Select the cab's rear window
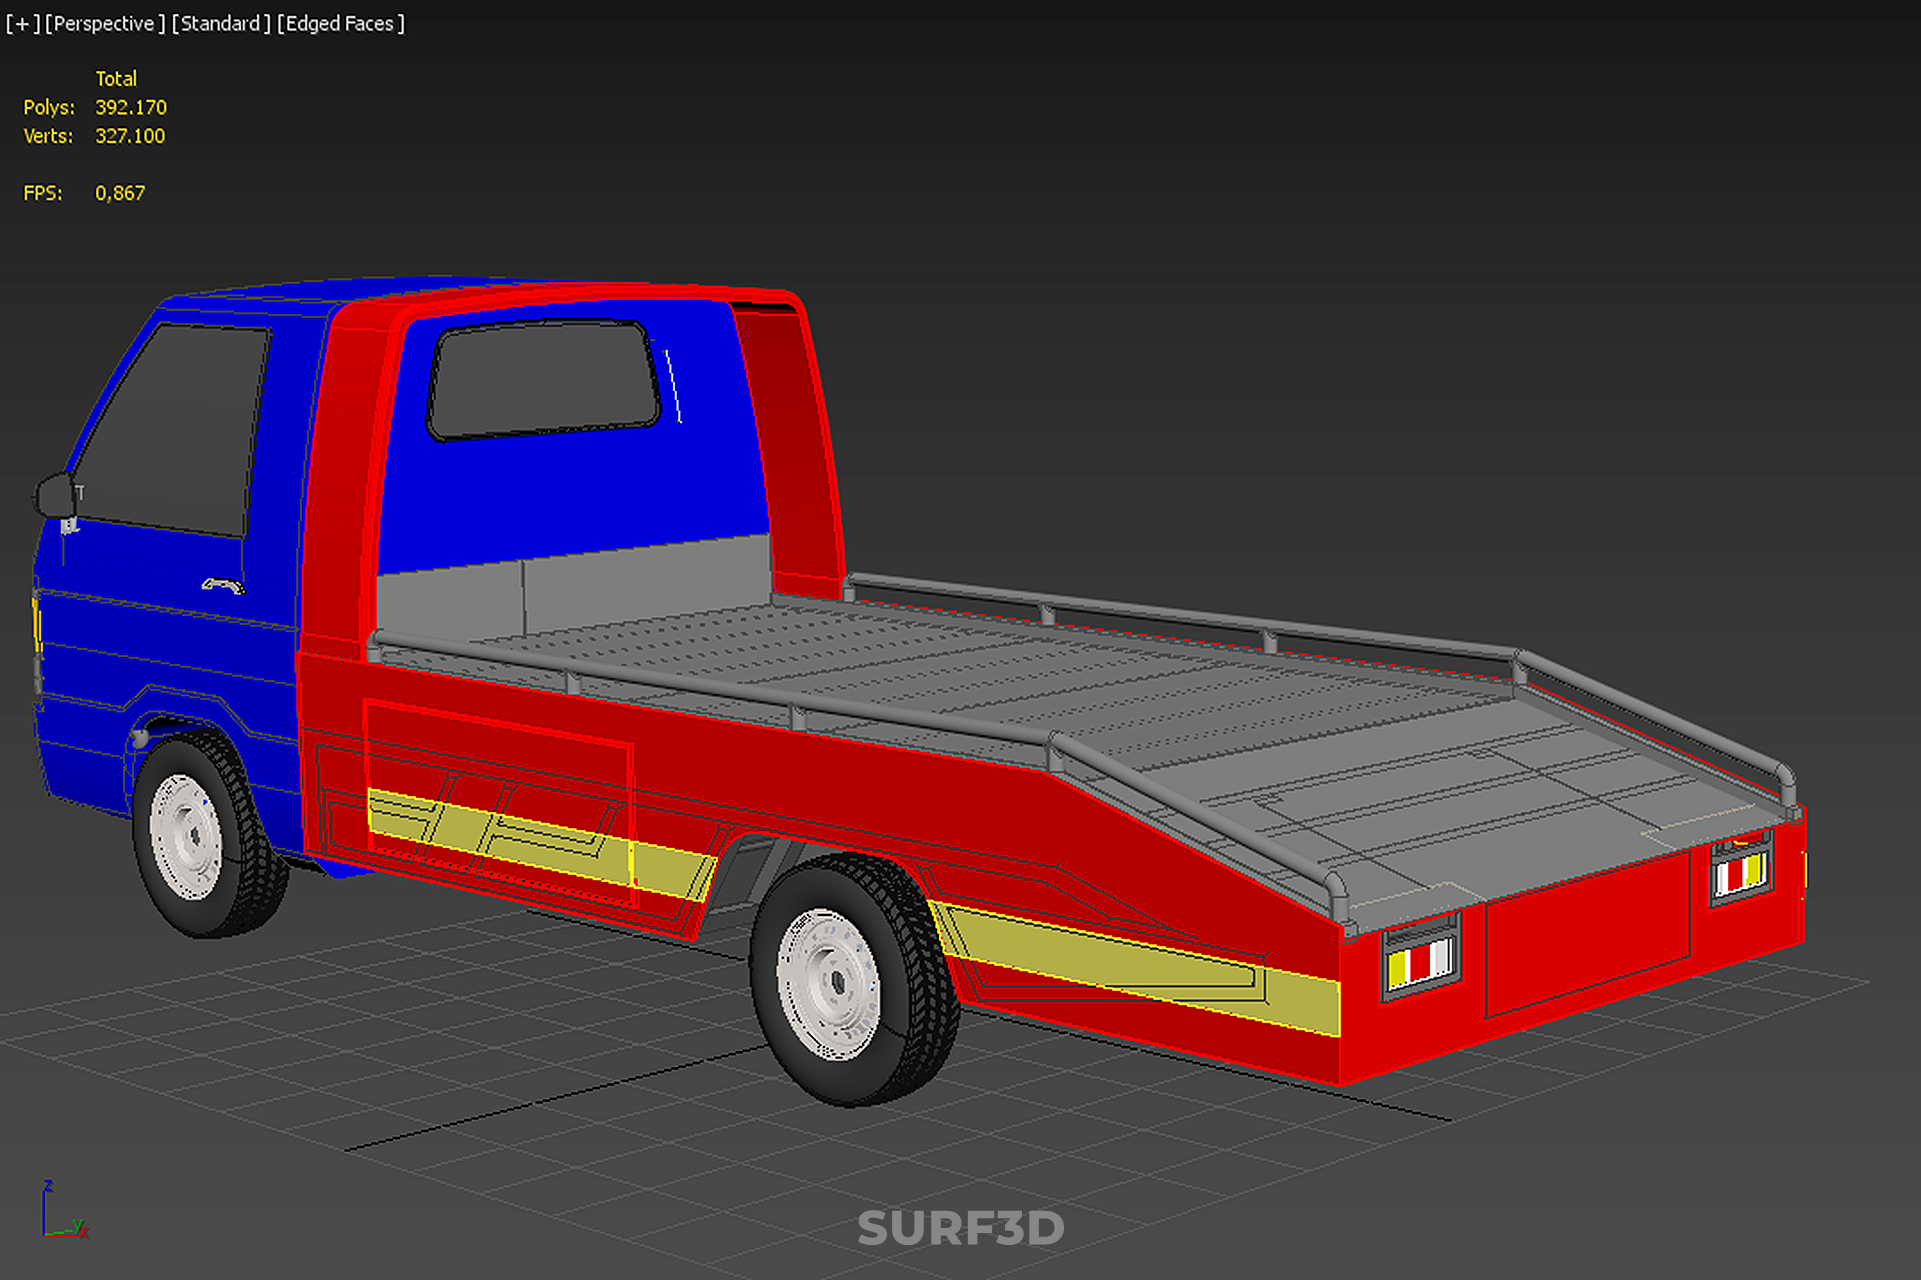Viewport: 1921px width, 1280px height. (x=544, y=379)
